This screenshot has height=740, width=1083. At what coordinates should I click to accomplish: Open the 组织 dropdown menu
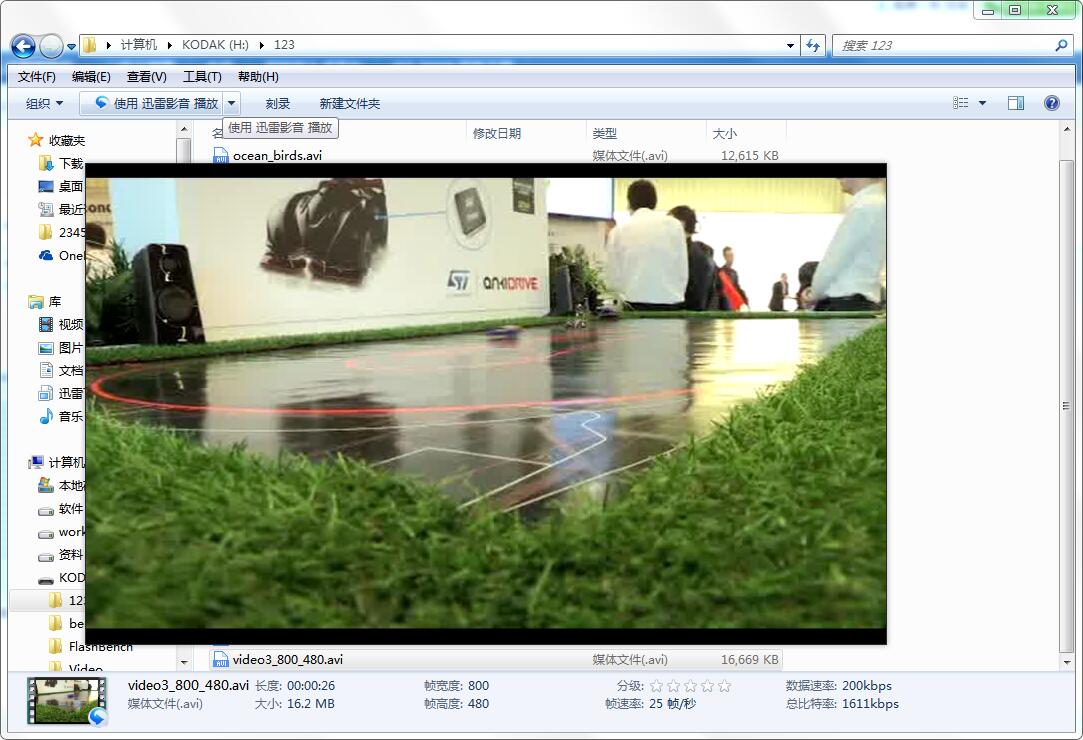point(44,104)
